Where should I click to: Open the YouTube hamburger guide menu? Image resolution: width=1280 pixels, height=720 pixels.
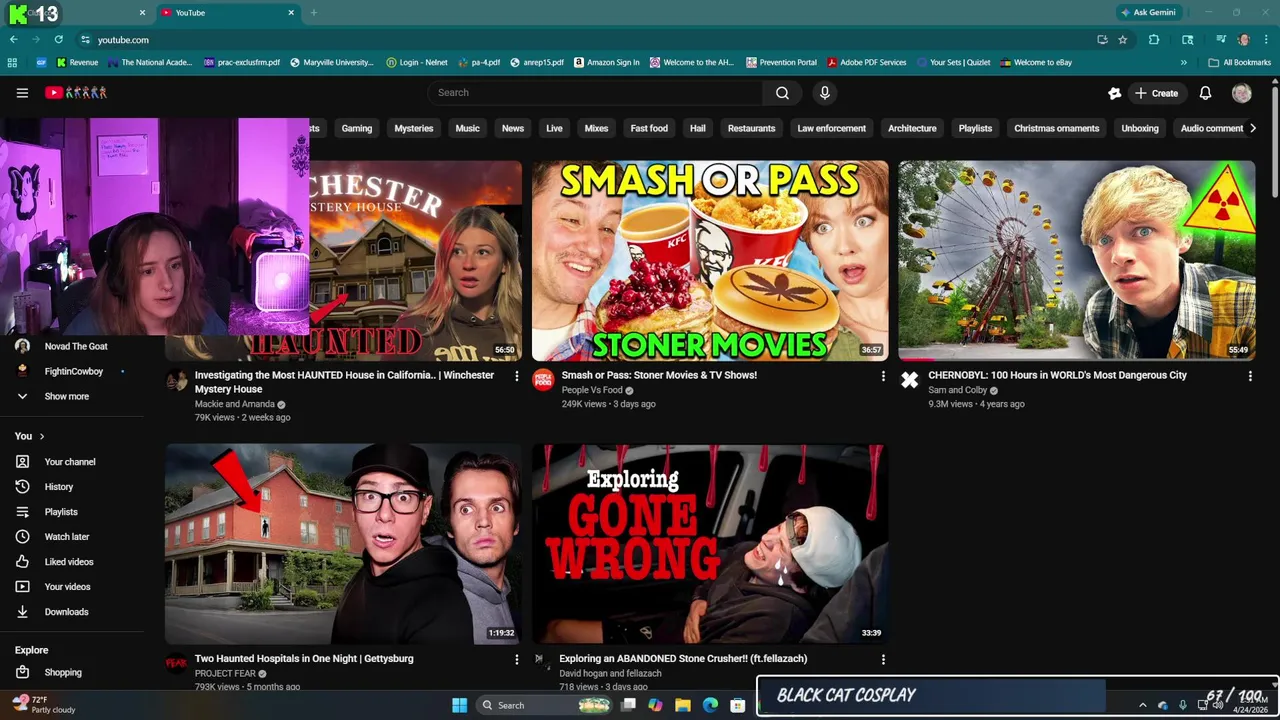pyautogui.click(x=22, y=93)
